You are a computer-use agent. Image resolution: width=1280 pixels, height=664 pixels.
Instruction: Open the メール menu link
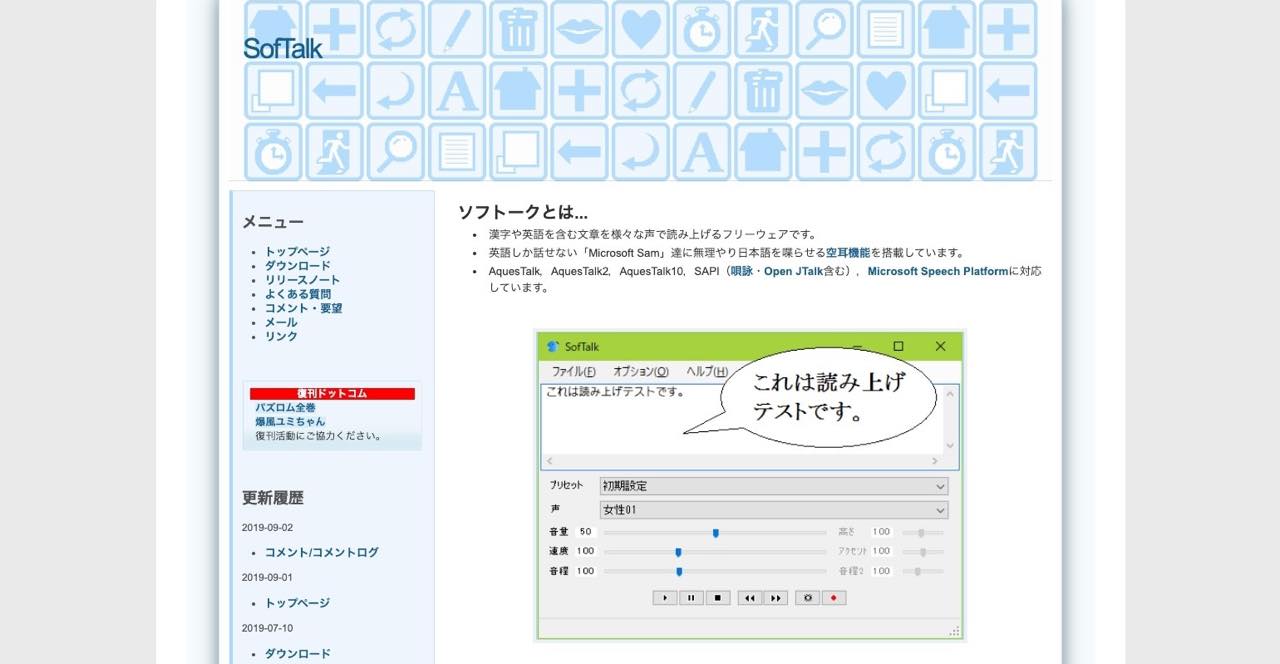(x=281, y=322)
